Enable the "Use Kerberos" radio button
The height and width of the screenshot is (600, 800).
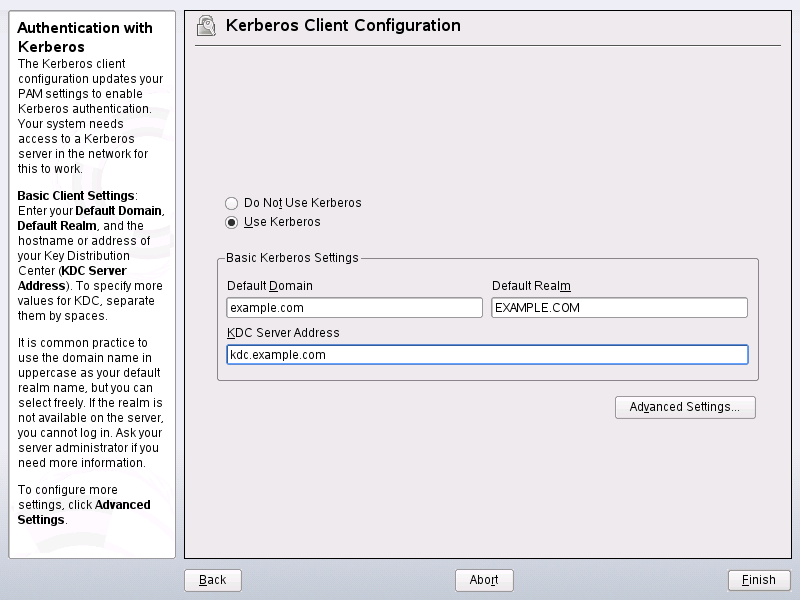point(232,222)
